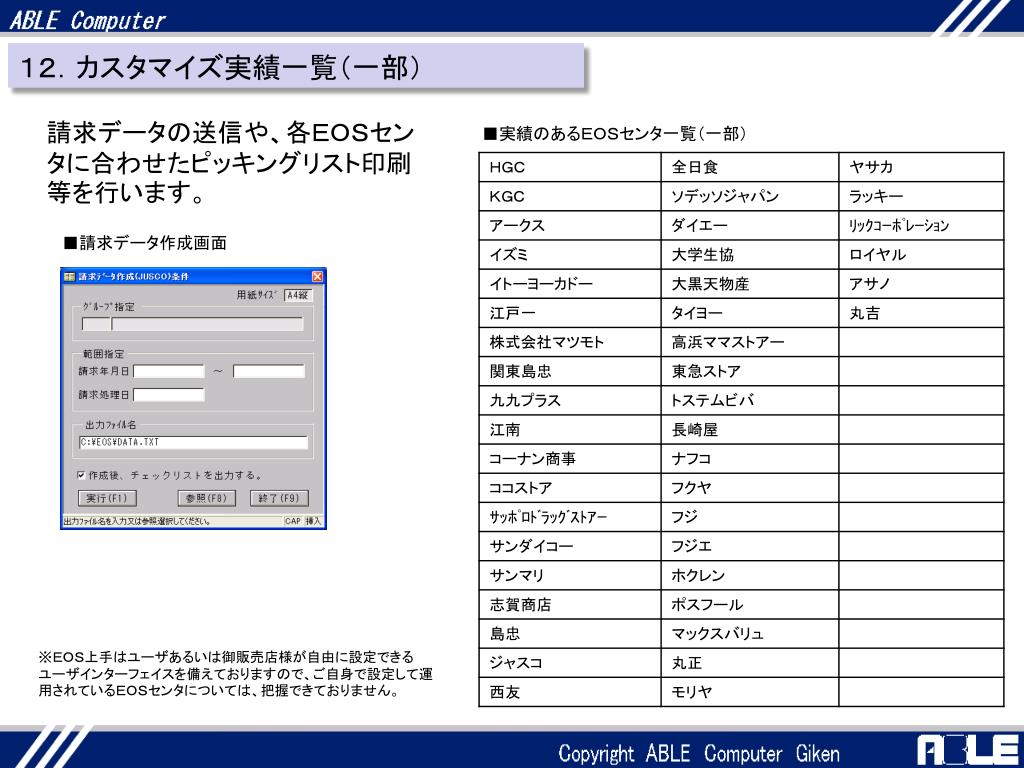Viewport: 1024px width, 768px height.
Task: Click the ABLE Computer header title
Action: (x=88, y=20)
